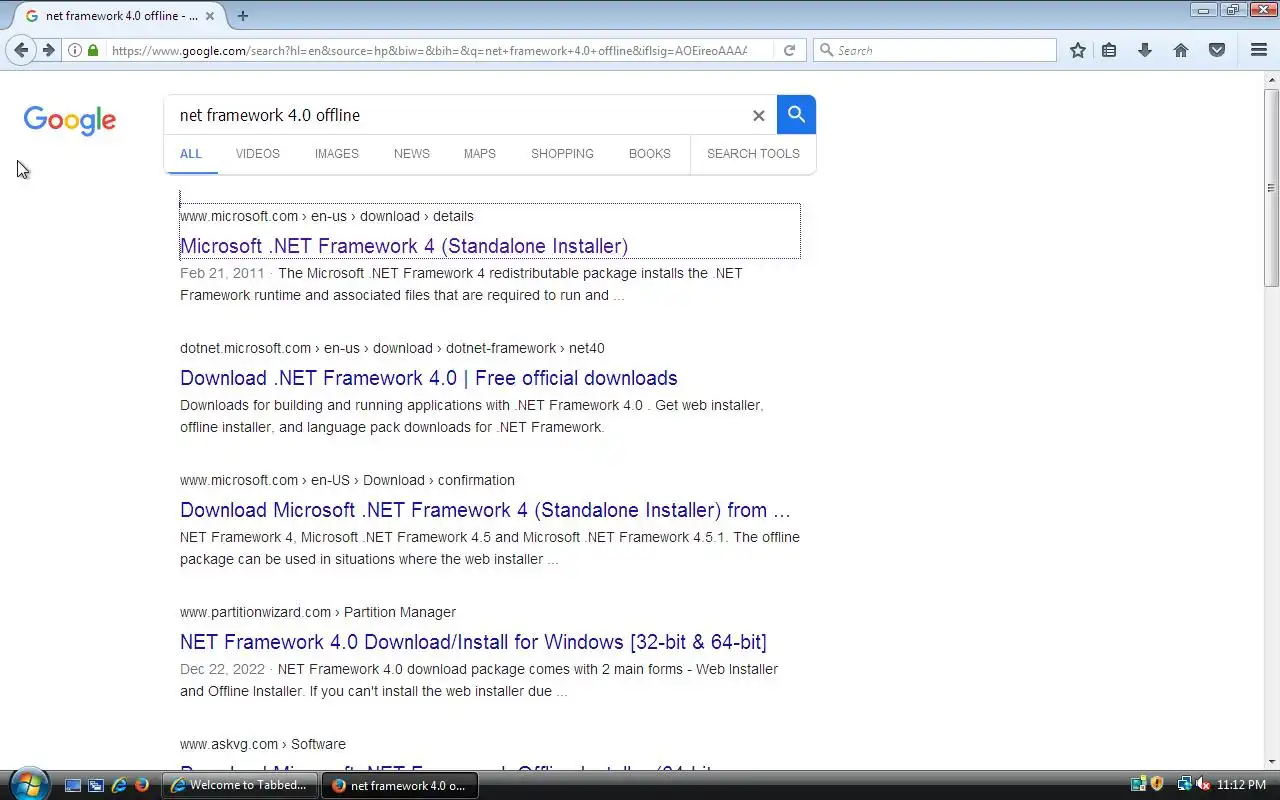The image size is (1280, 800).
Task: Open 'Download .NET Framework 4.0 | Free official downloads'
Action: (x=429, y=378)
